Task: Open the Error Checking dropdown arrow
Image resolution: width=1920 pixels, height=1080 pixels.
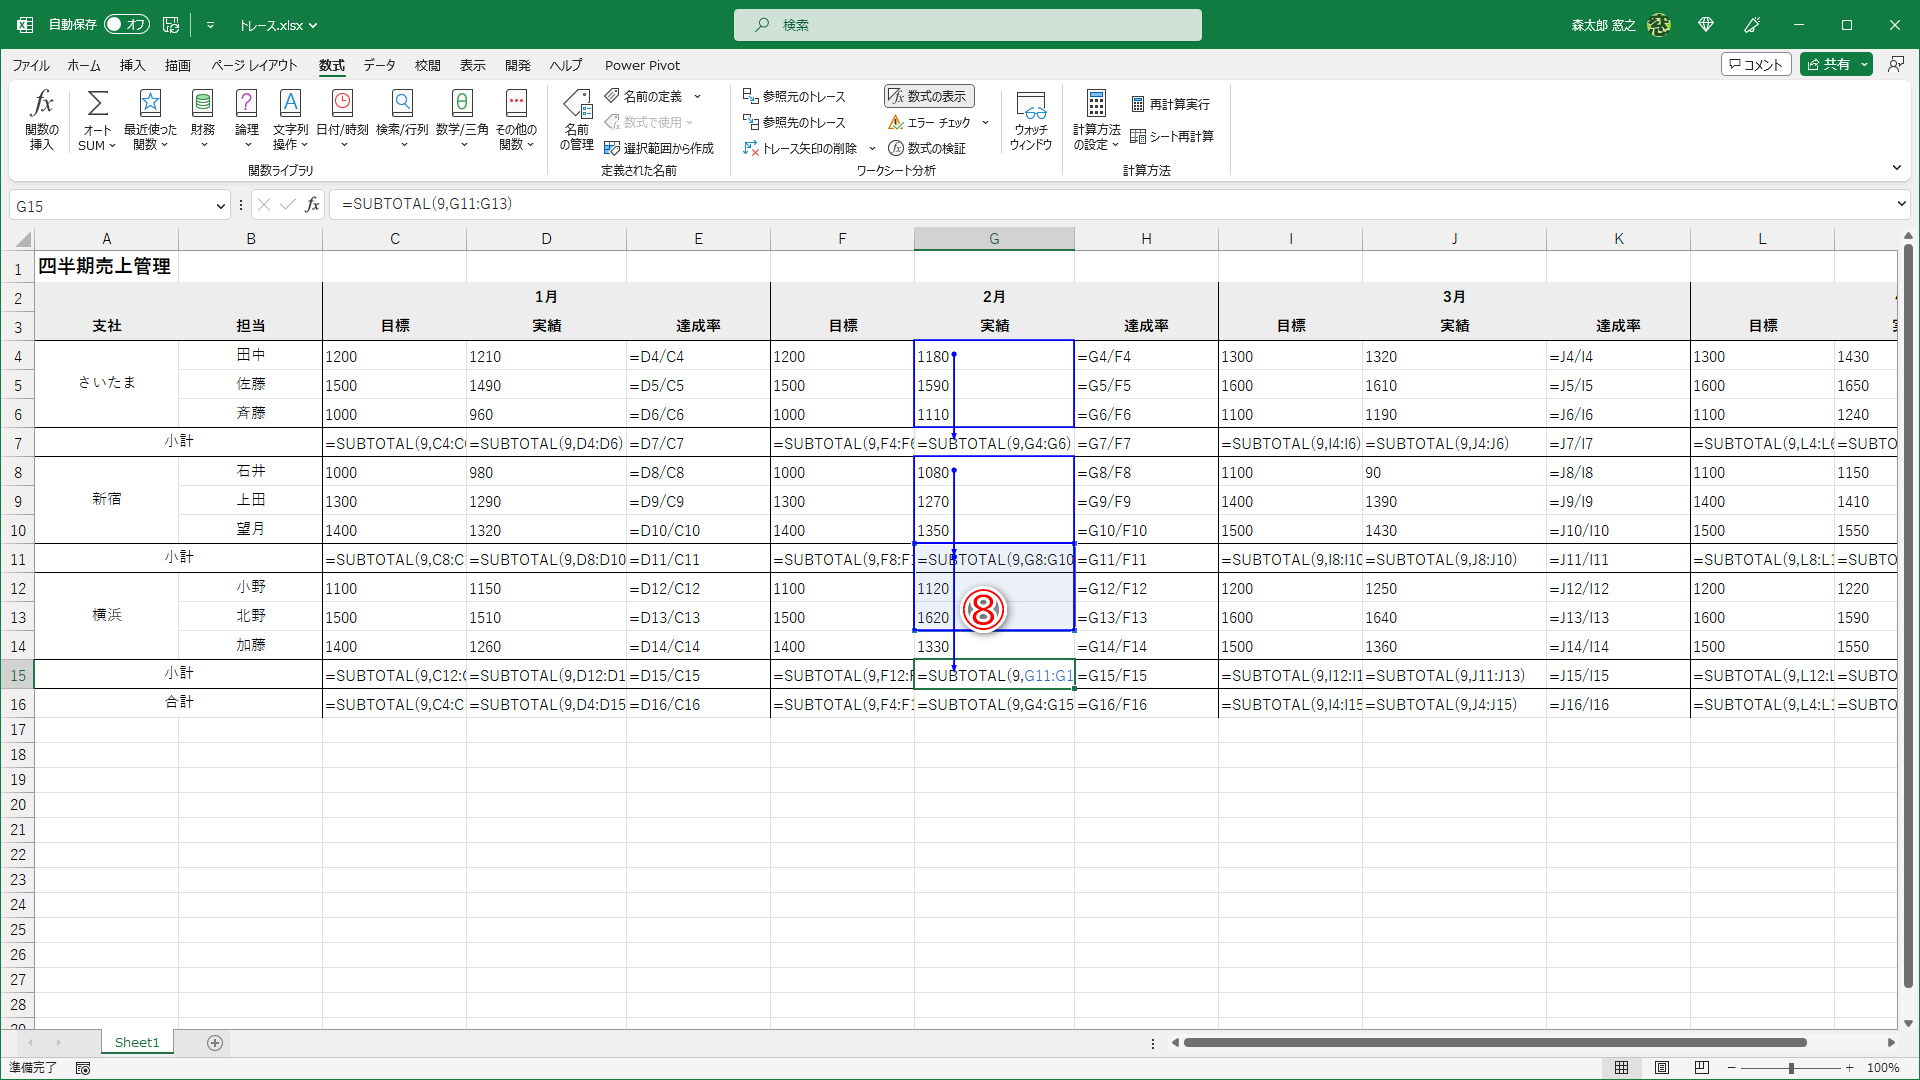Action: 986,123
